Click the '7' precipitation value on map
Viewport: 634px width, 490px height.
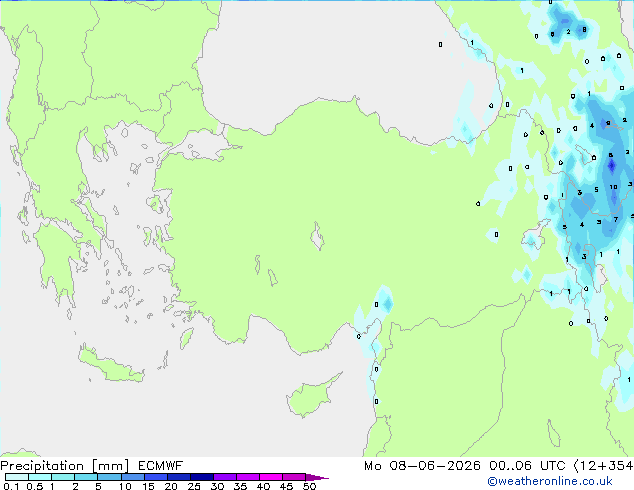[x=616, y=219]
